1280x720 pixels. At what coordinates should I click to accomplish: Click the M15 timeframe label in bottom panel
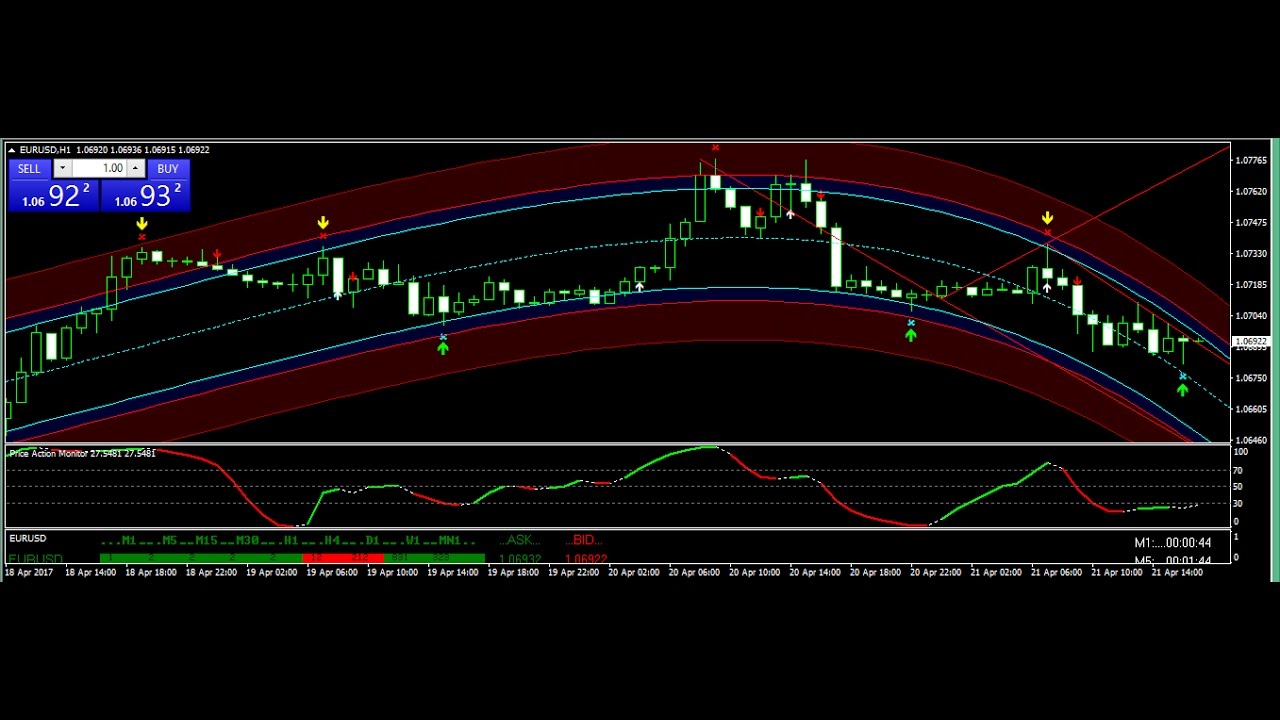point(207,541)
